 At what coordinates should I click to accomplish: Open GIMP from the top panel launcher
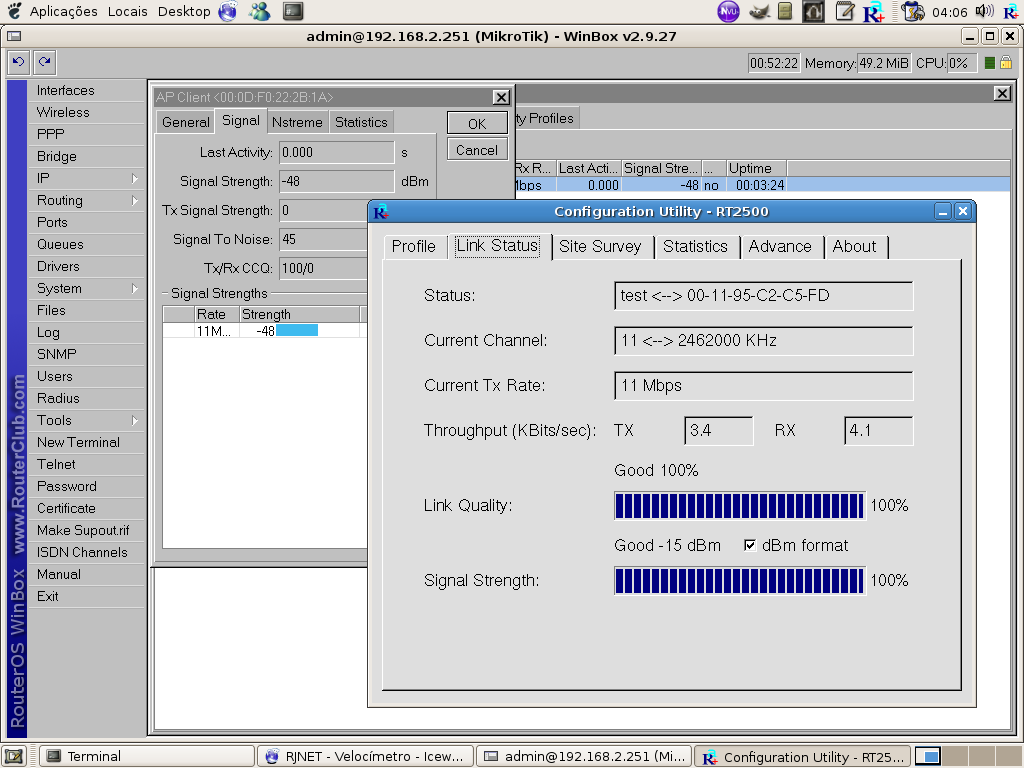pyautogui.click(x=759, y=12)
